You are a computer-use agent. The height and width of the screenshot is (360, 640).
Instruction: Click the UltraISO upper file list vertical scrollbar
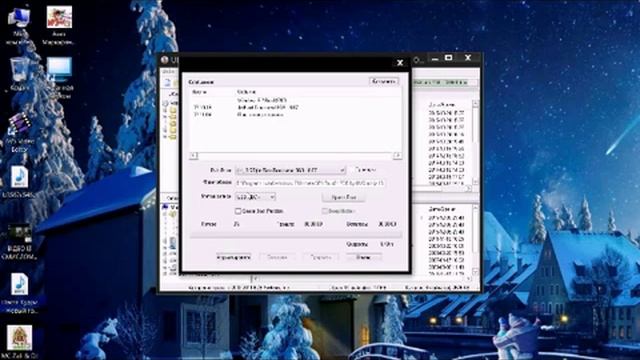point(476,144)
